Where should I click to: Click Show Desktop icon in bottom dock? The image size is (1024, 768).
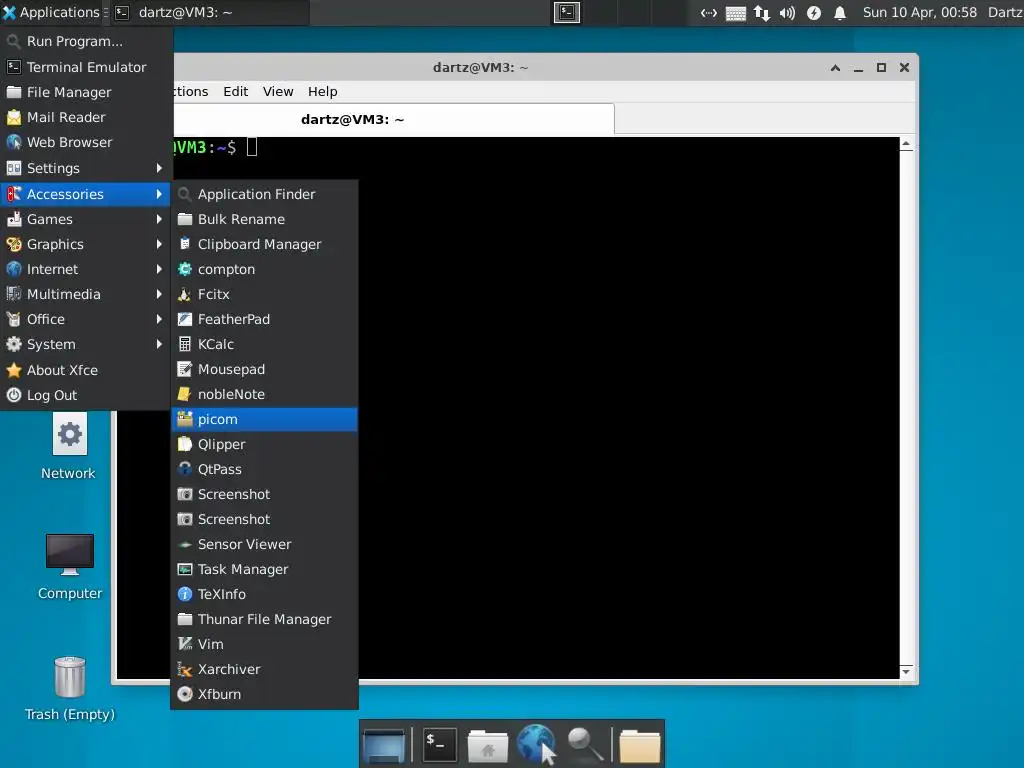coord(384,745)
